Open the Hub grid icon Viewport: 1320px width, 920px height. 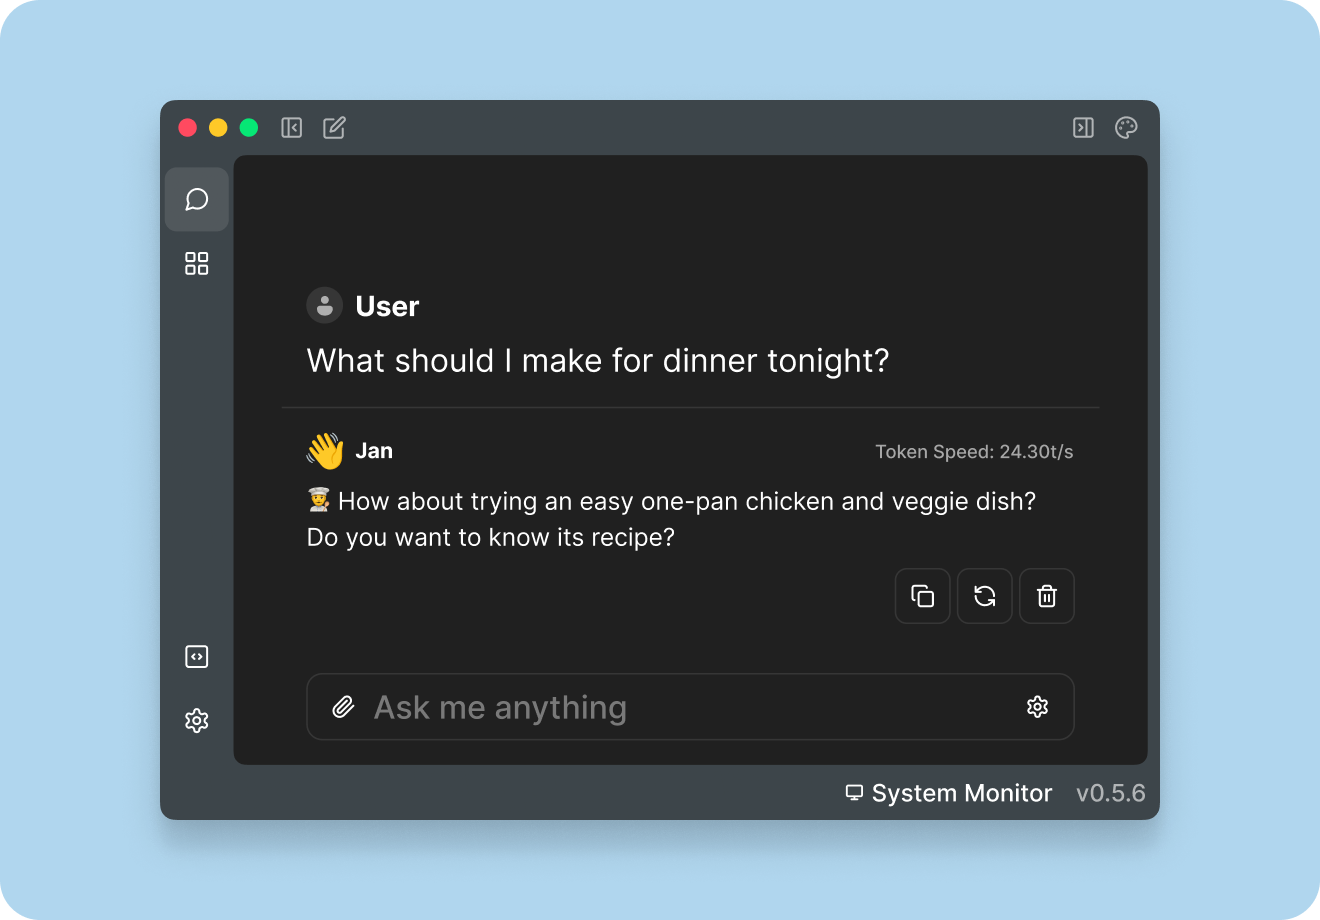[197, 263]
